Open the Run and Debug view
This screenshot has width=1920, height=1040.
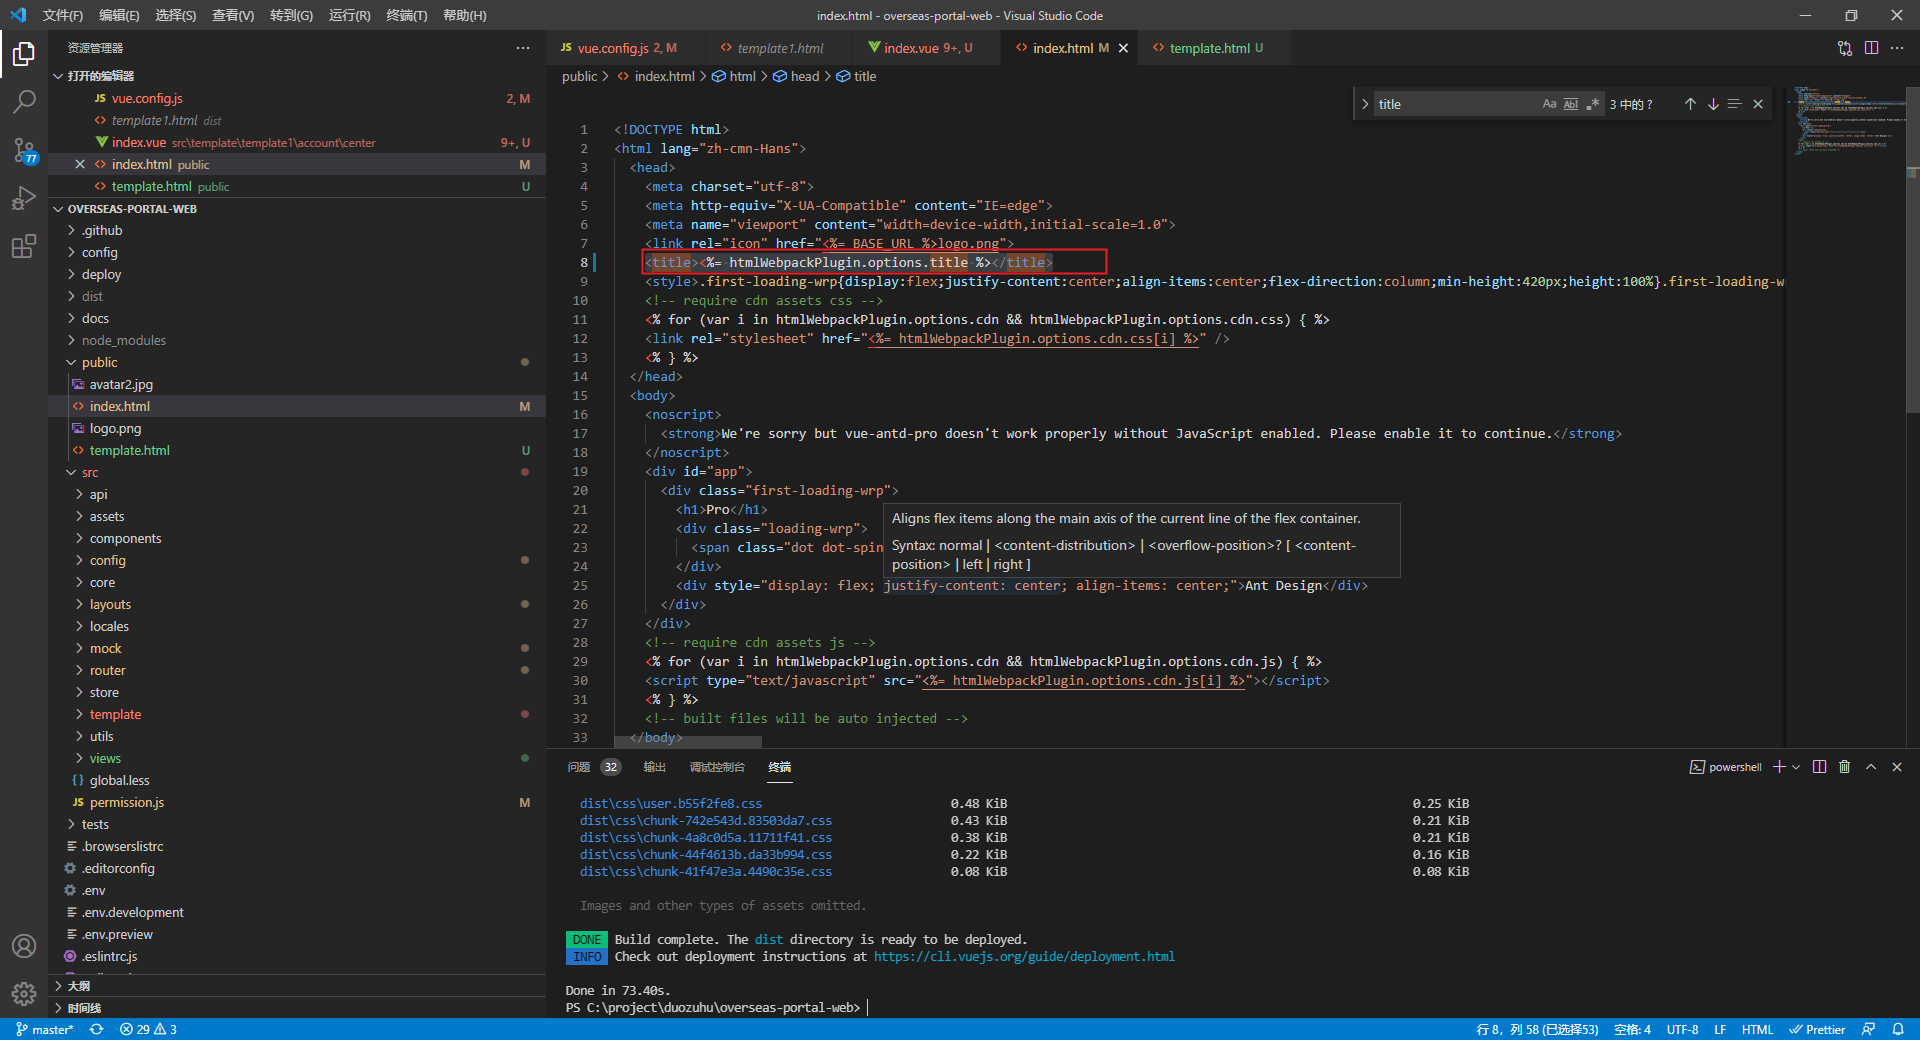click(x=24, y=198)
